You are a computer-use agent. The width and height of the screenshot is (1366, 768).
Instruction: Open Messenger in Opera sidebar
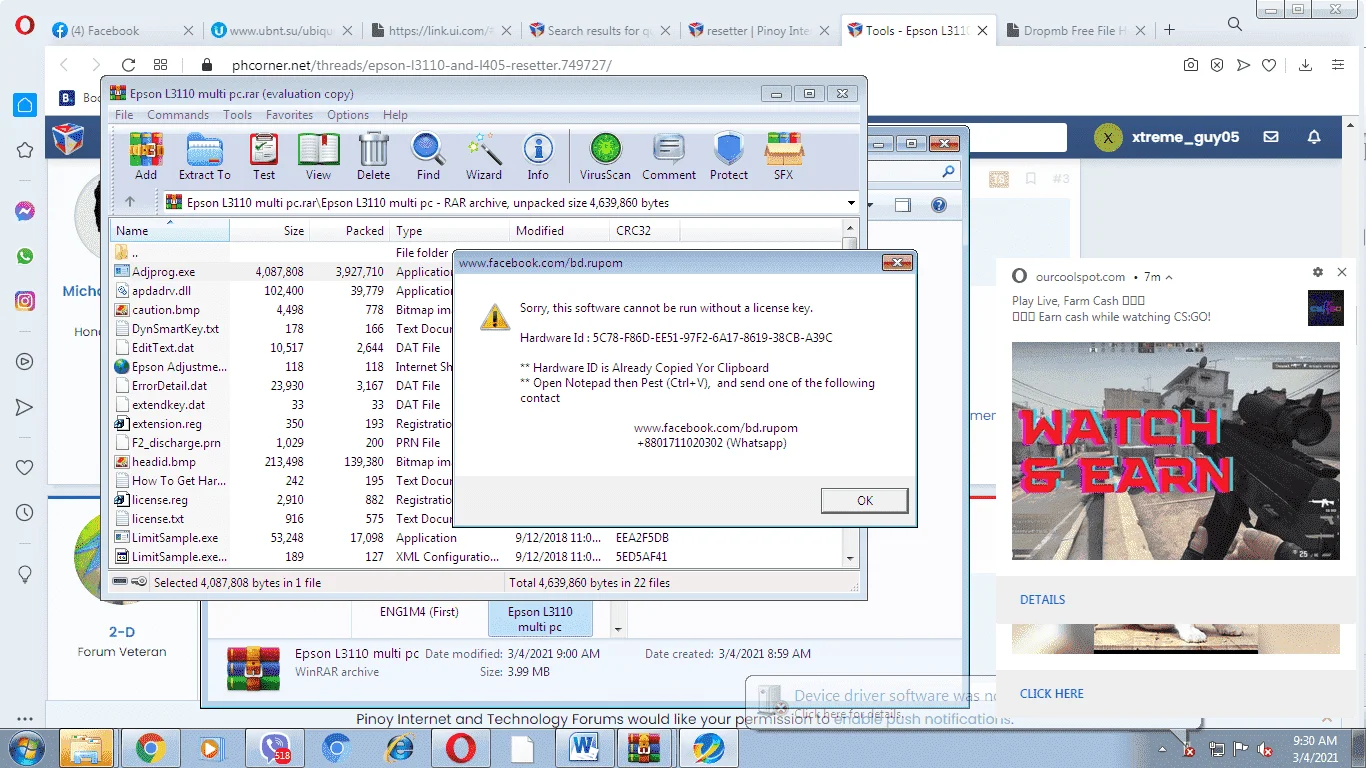coord(25,211)
